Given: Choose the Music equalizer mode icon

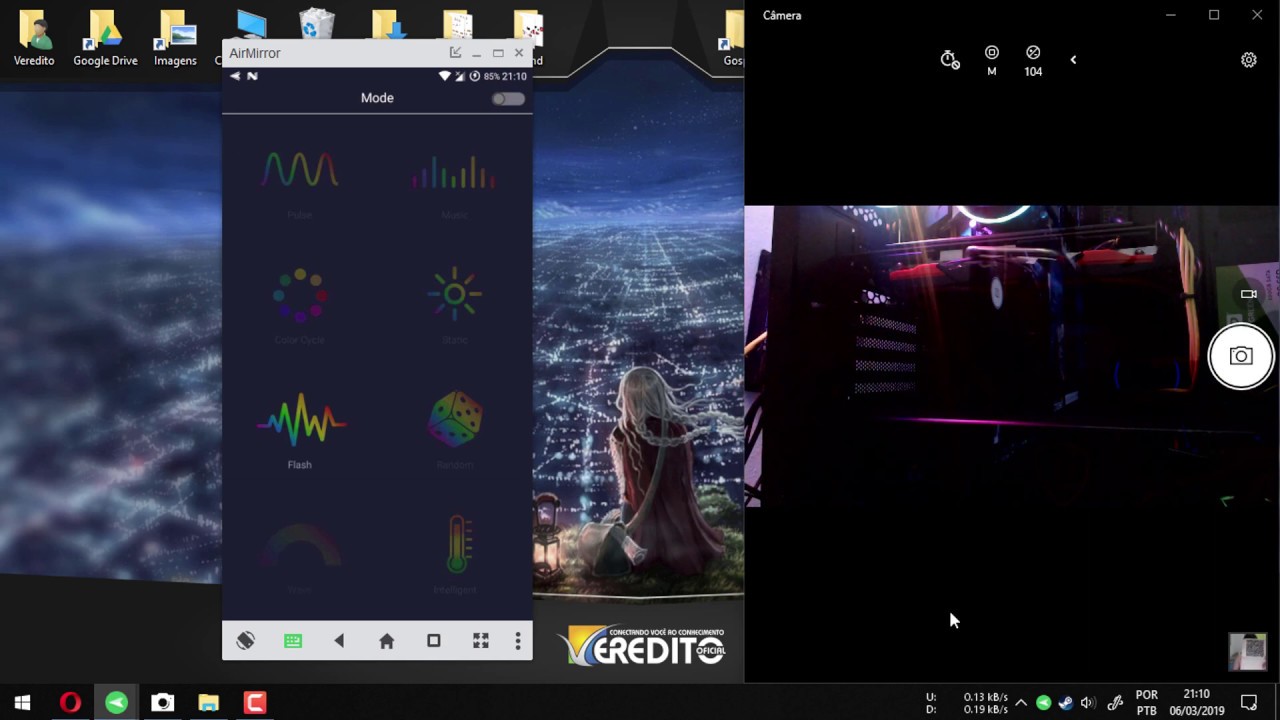Looking at the screenshot, I should pyautogui.click(x=454, y=172).
